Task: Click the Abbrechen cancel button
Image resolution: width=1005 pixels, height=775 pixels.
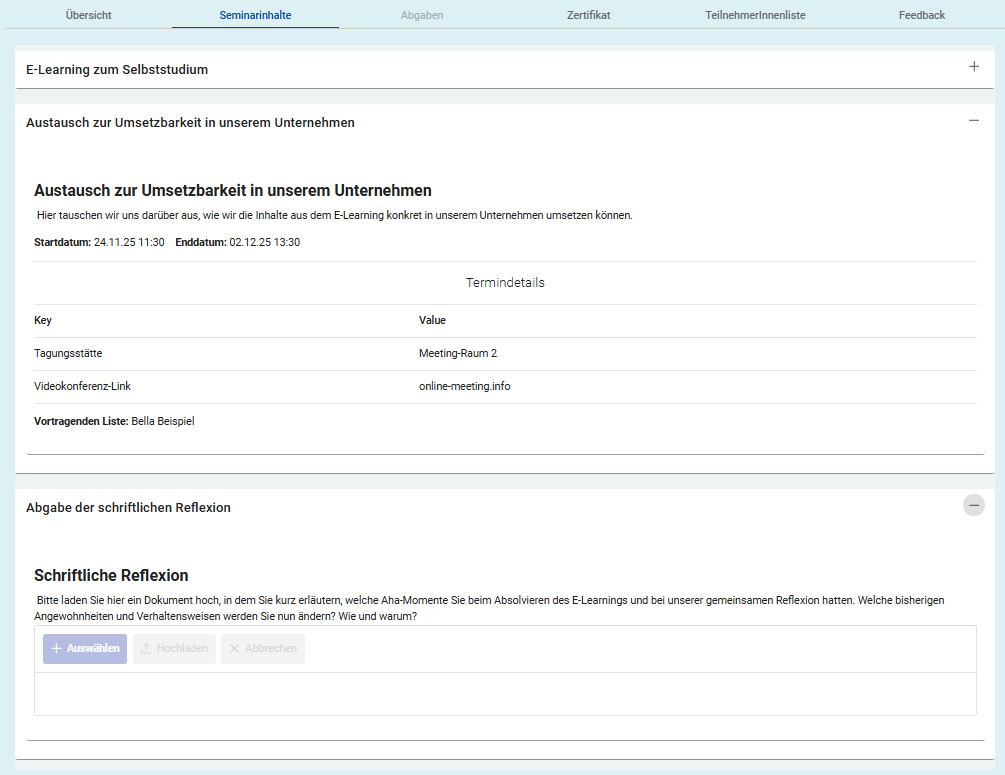Action: [263, 649]
